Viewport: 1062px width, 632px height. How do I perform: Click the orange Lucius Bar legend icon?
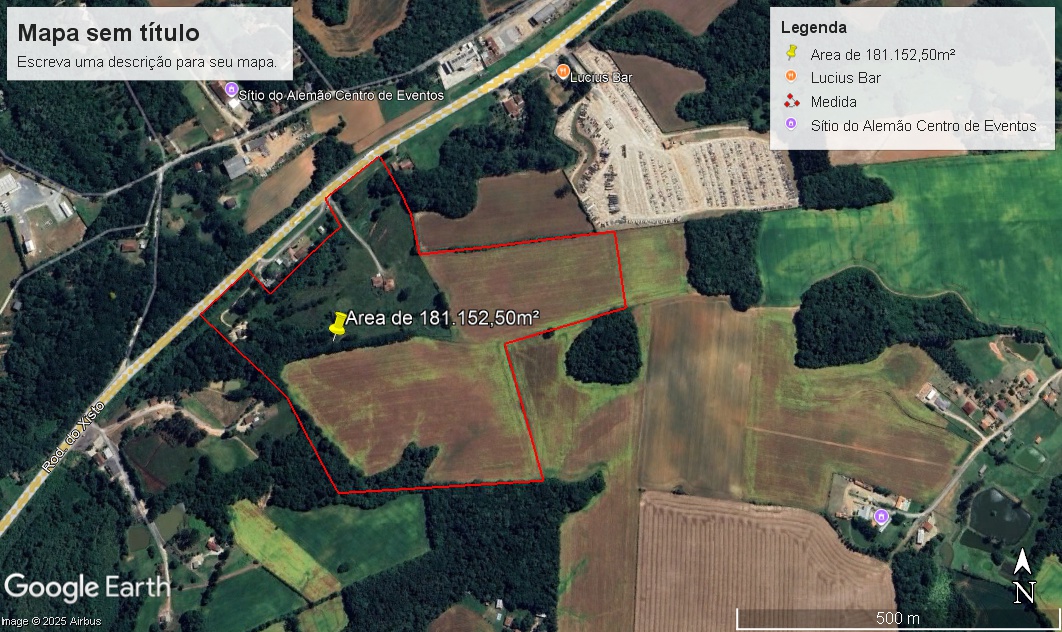790,77
